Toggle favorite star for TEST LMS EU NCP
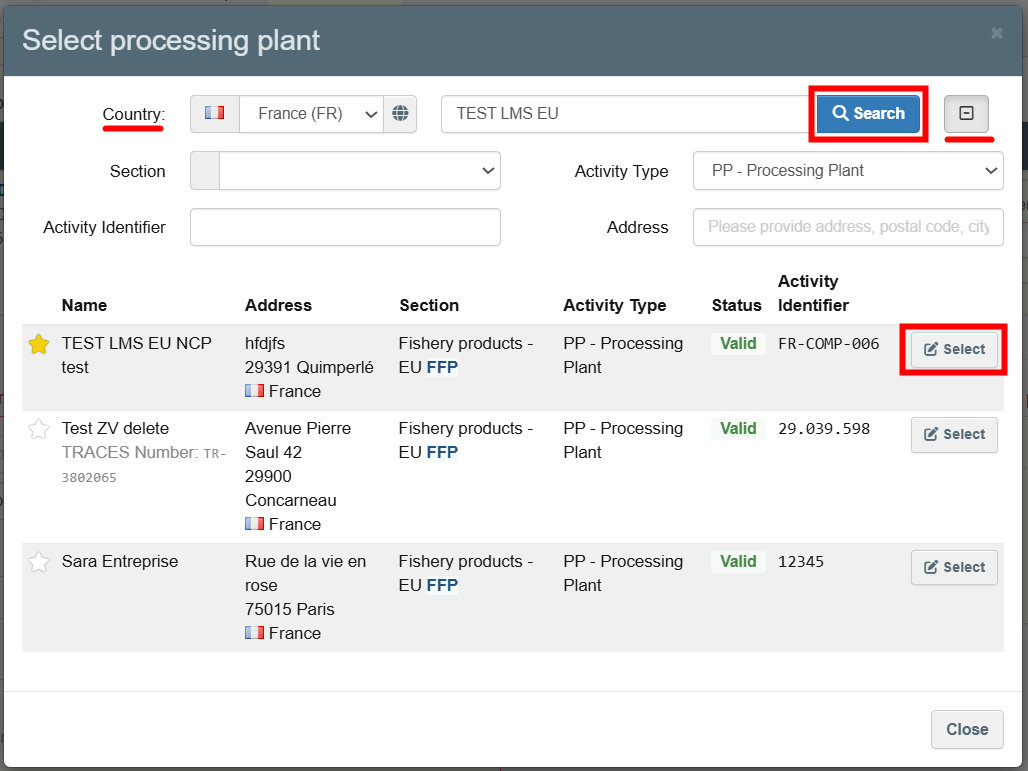The height and width of the screenshot is (771, 1028). [x=39, y=345]
